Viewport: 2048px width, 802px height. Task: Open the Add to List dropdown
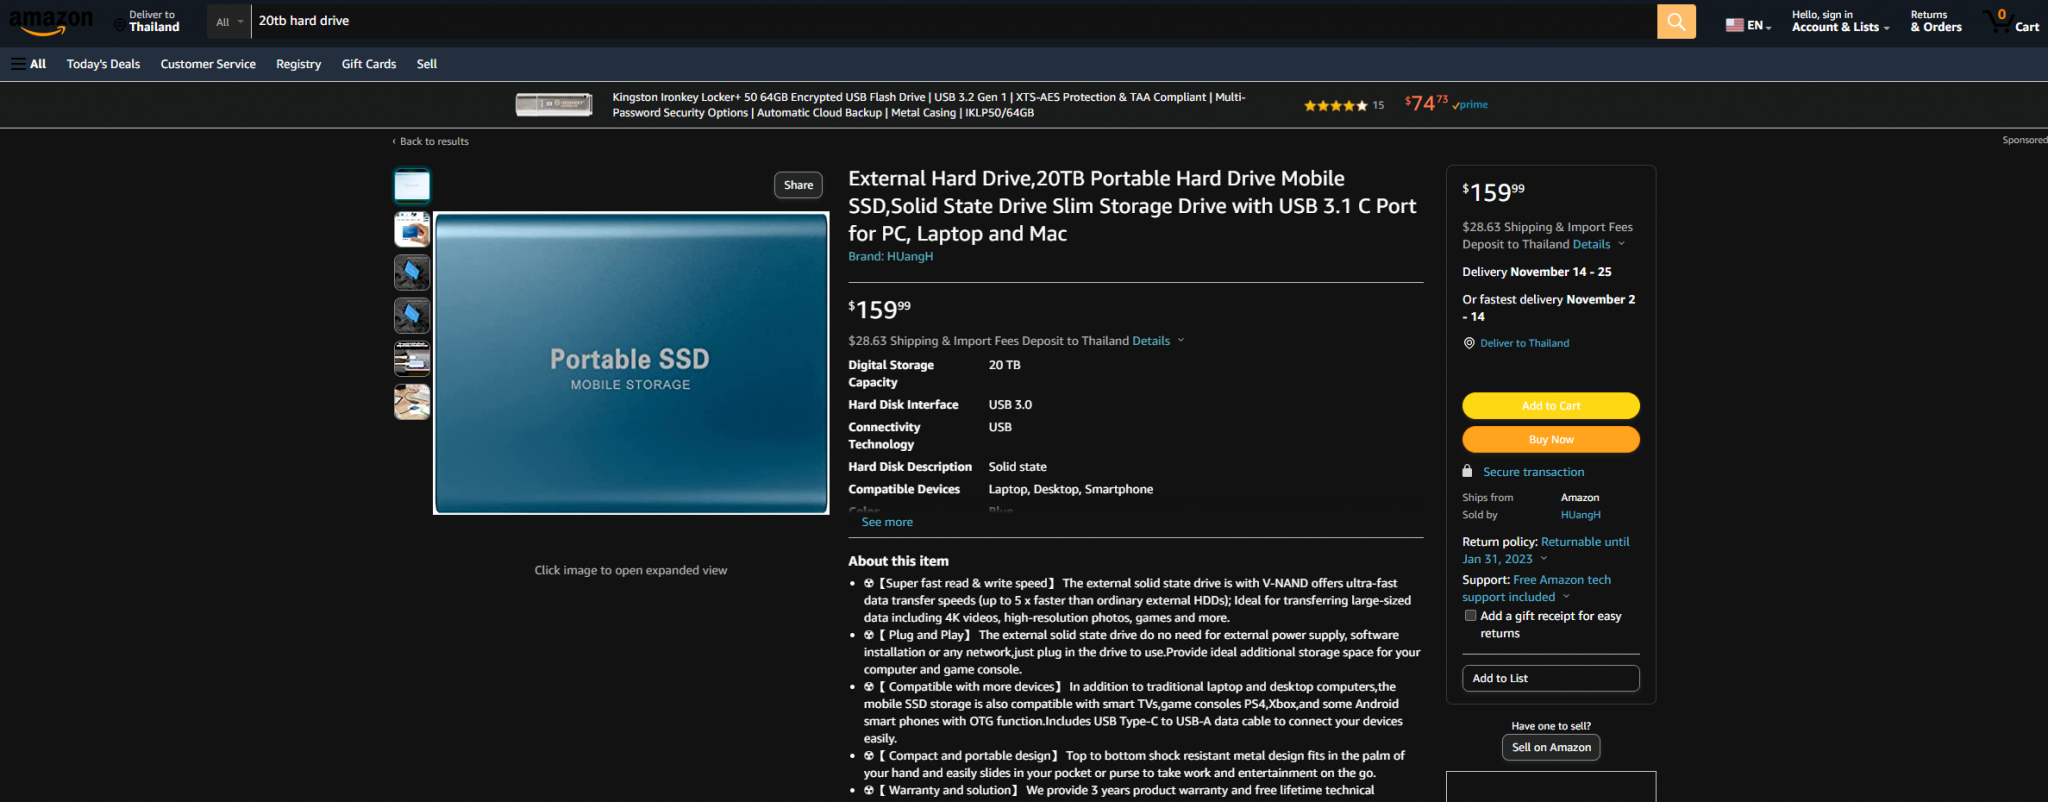tap(1551, 678)
